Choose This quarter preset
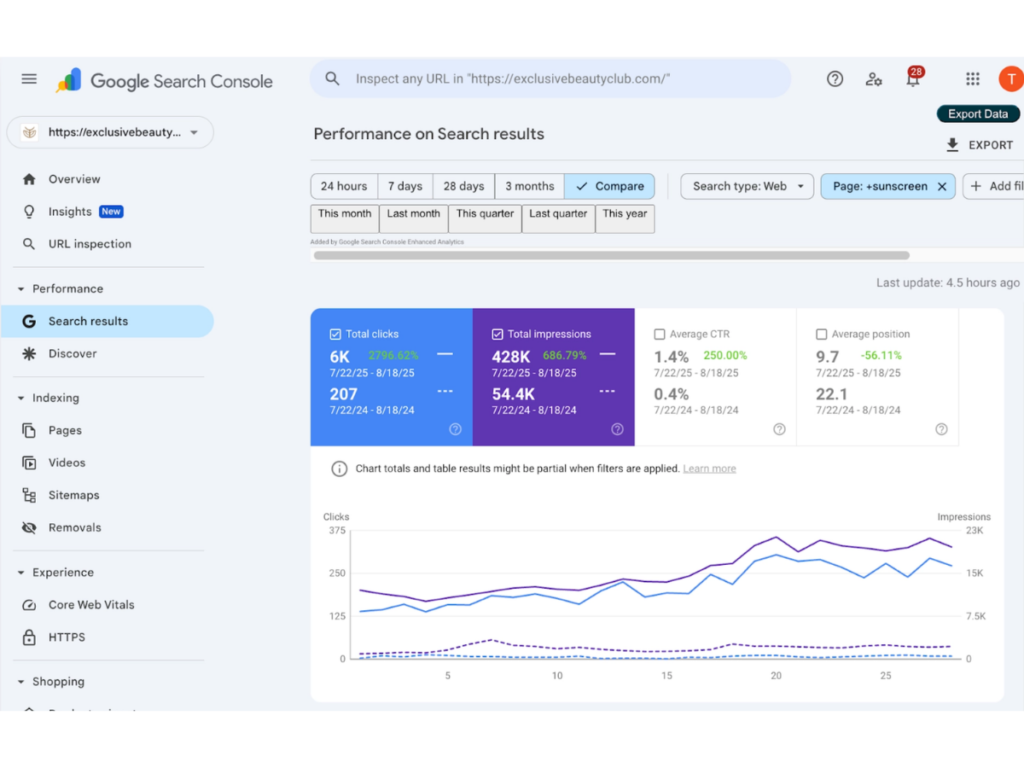This screenshot has width=1024, height=768. 485,219
